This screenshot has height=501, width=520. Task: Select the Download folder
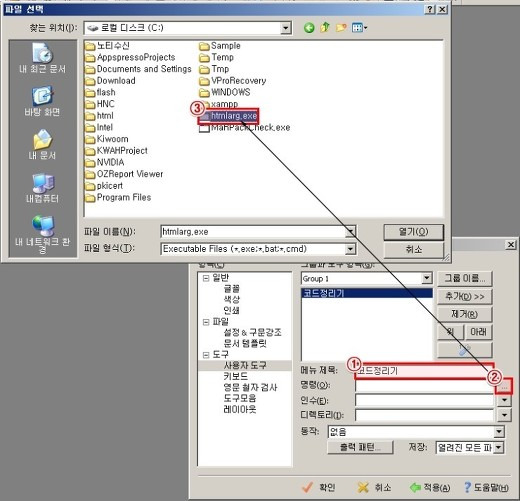pyautogui.click(x=110, y=81)
